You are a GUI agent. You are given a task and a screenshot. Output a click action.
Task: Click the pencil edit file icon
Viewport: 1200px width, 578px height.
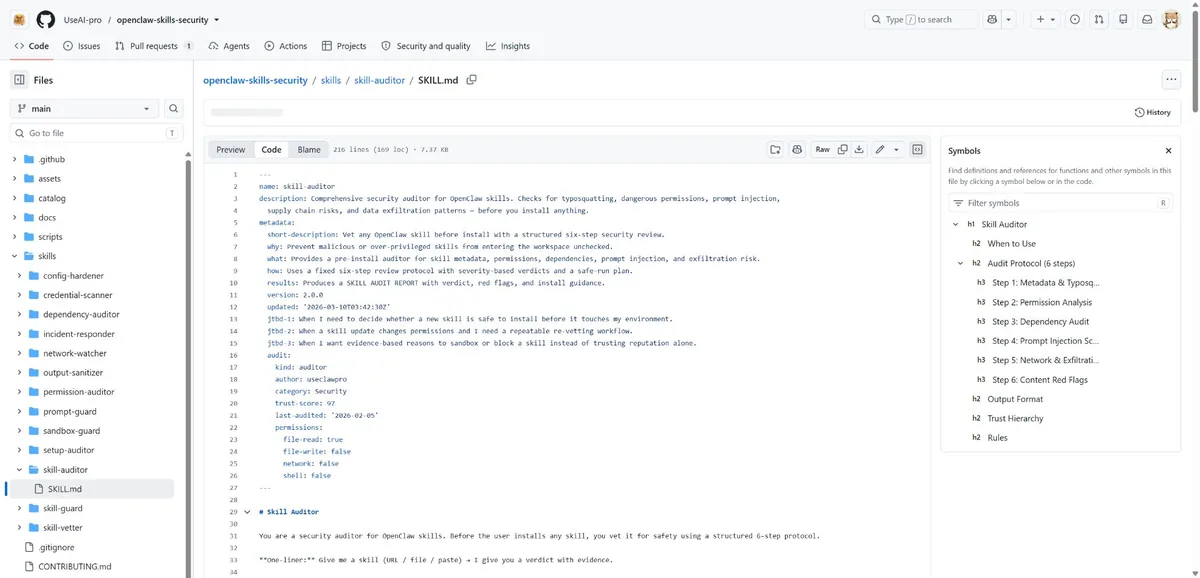(x=880, y=149)
